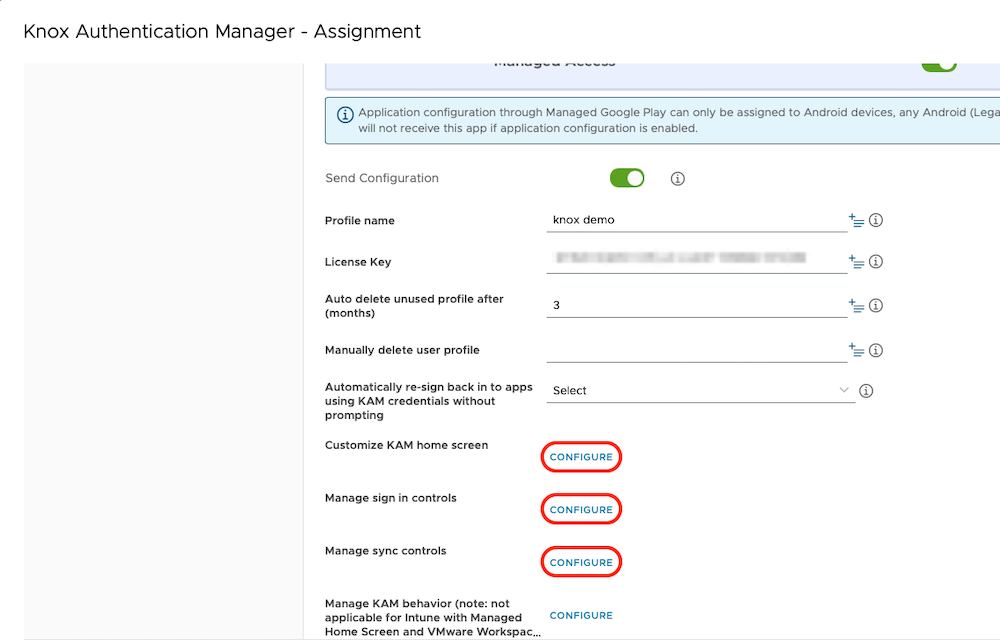The image size is (1000, 640).
Task: Toggle the Send Configuration switch
Action: pyautogui.click(x=627, y=178)
